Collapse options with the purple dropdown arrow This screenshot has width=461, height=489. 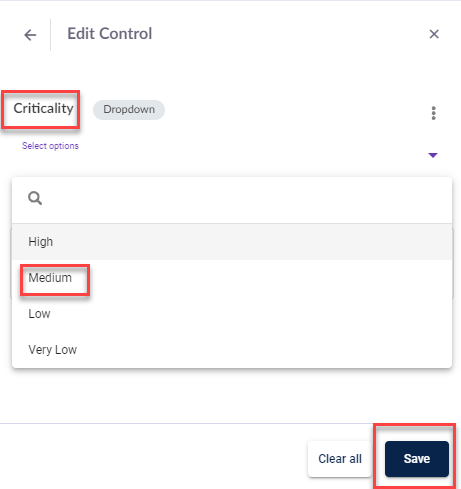pos(433,155)
